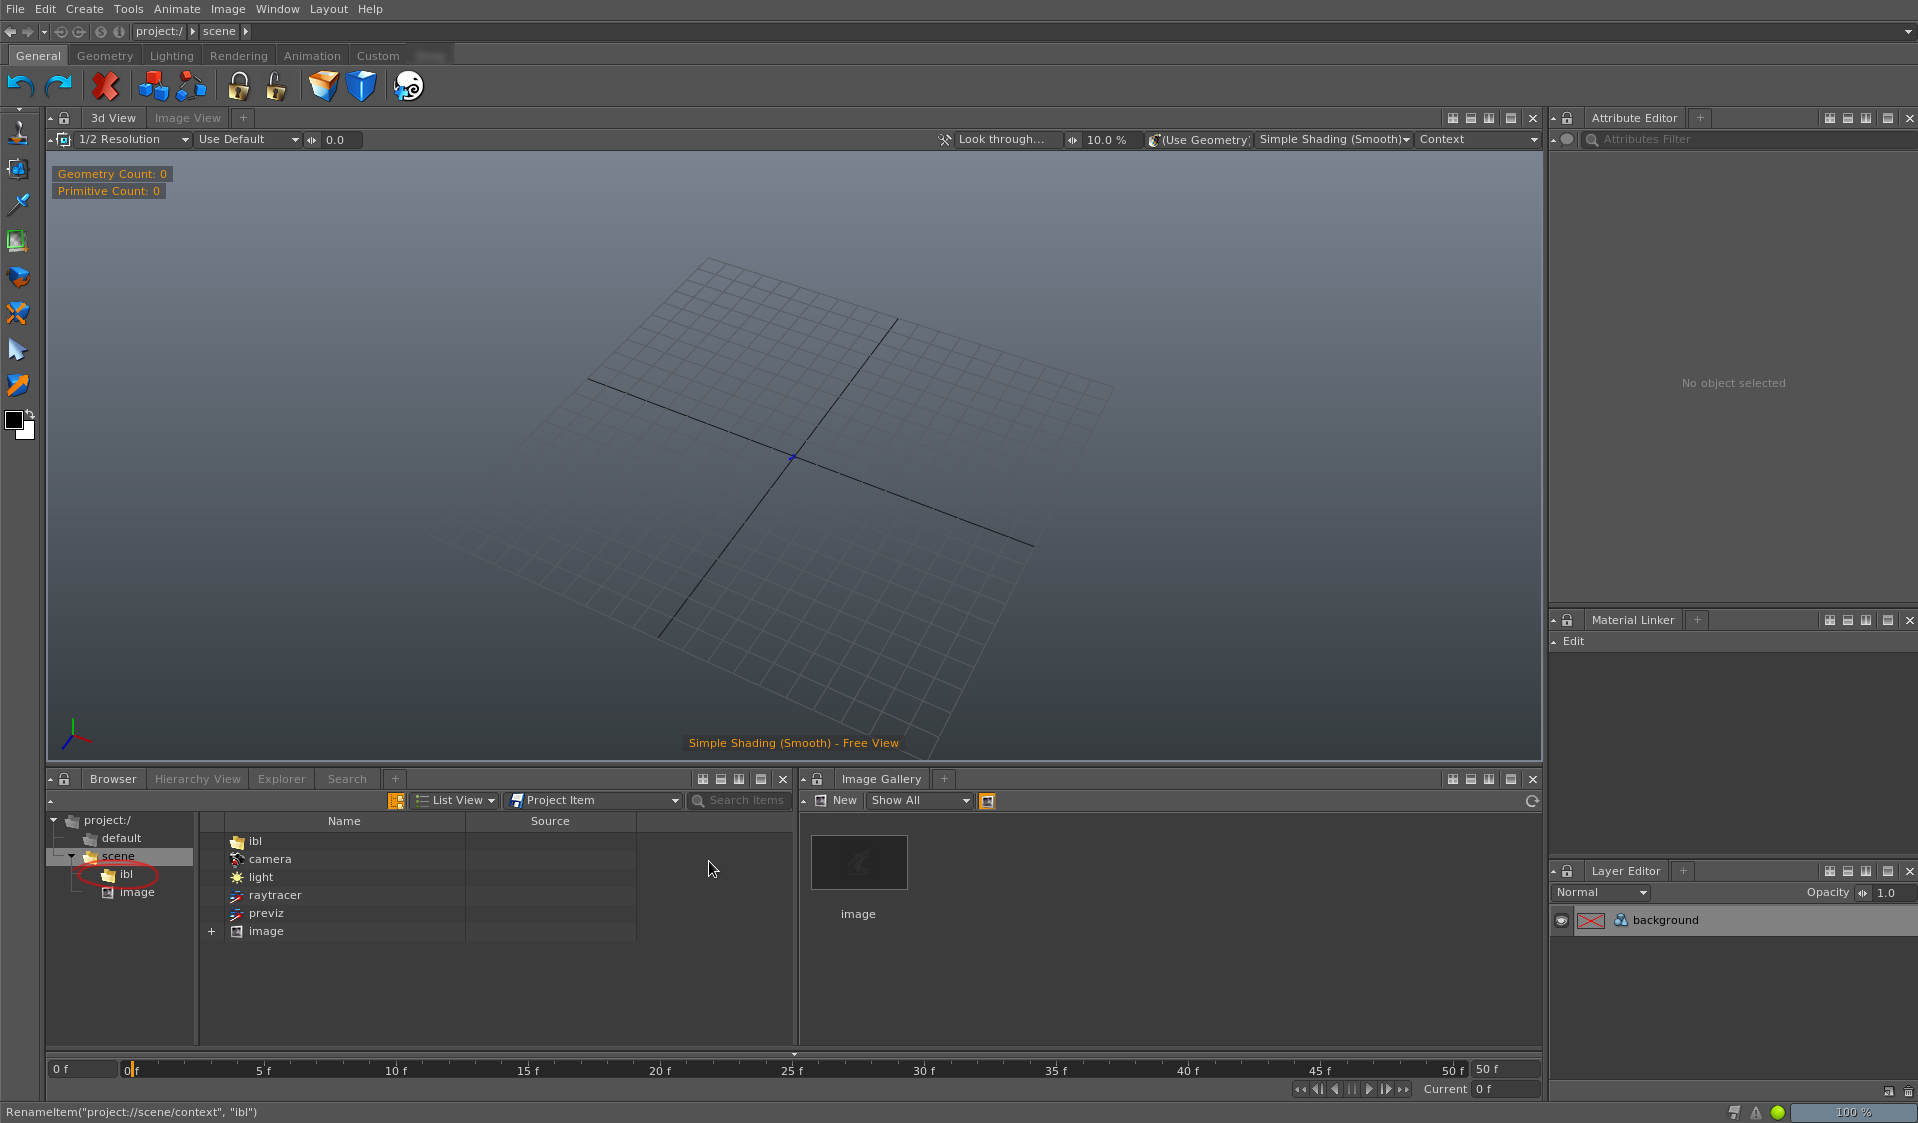Click the image thumbnail in Image Gallery
The image size is (1918, 1123).
click(x=859, y=862)
